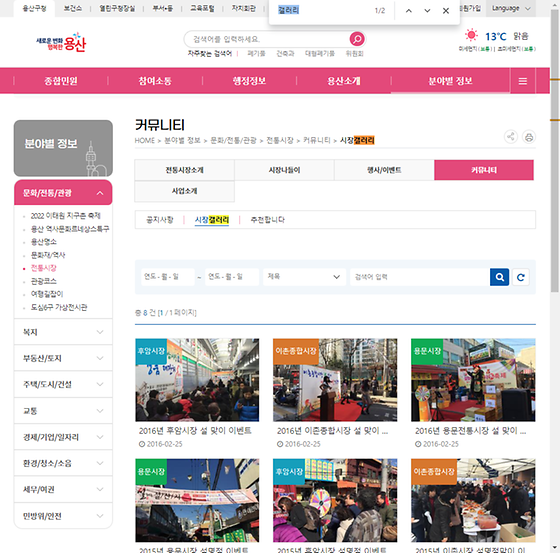Open 2016년 용문전통시장 설 맞이 thumbnail

pos(473,380)
